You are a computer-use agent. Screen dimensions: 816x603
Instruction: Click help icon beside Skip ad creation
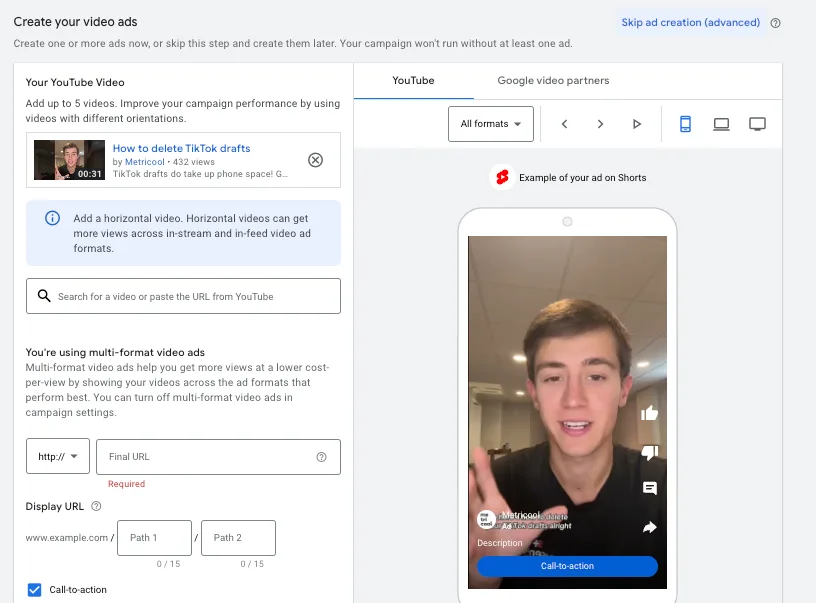pyautogui.click(x=775, y=23)
